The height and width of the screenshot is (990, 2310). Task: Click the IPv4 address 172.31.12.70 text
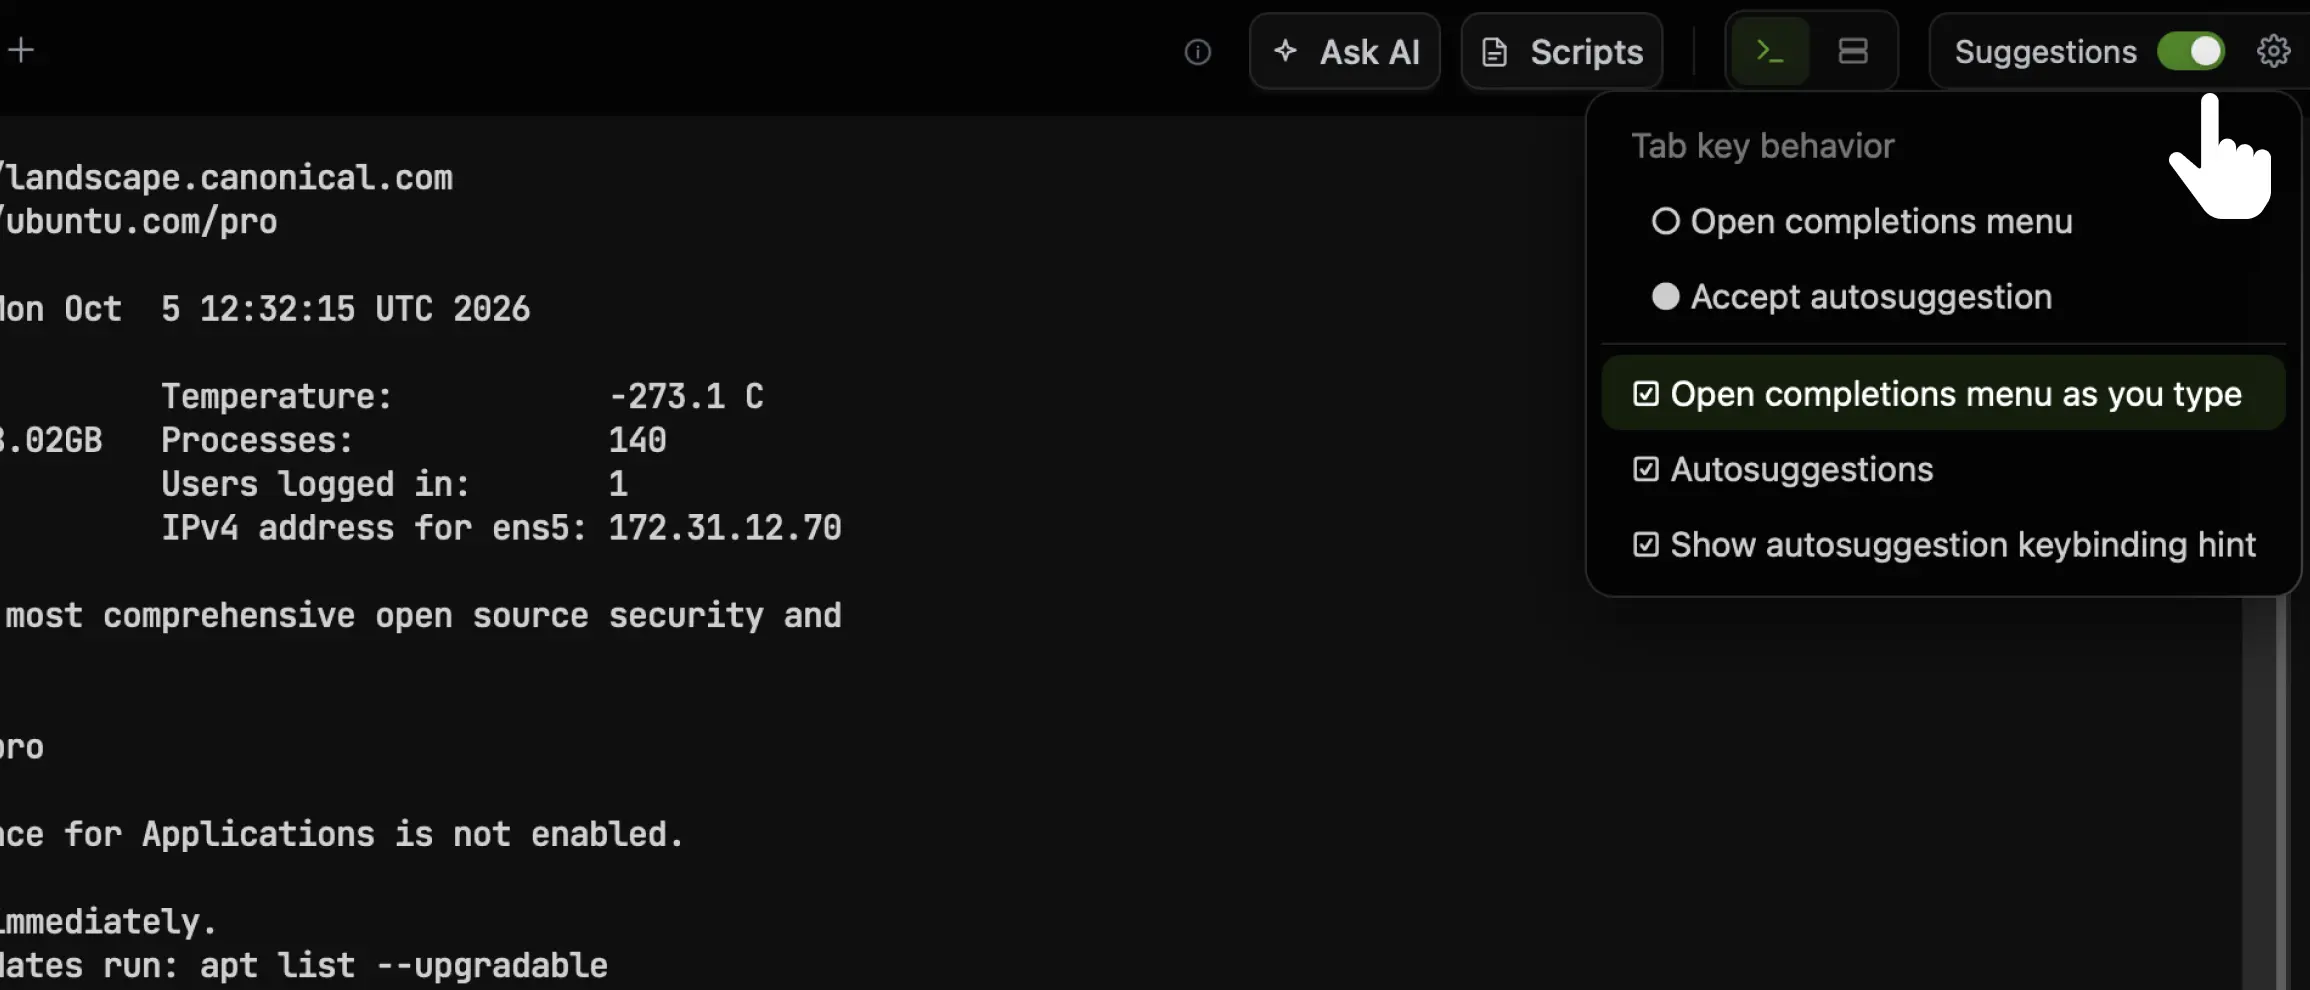725,528
